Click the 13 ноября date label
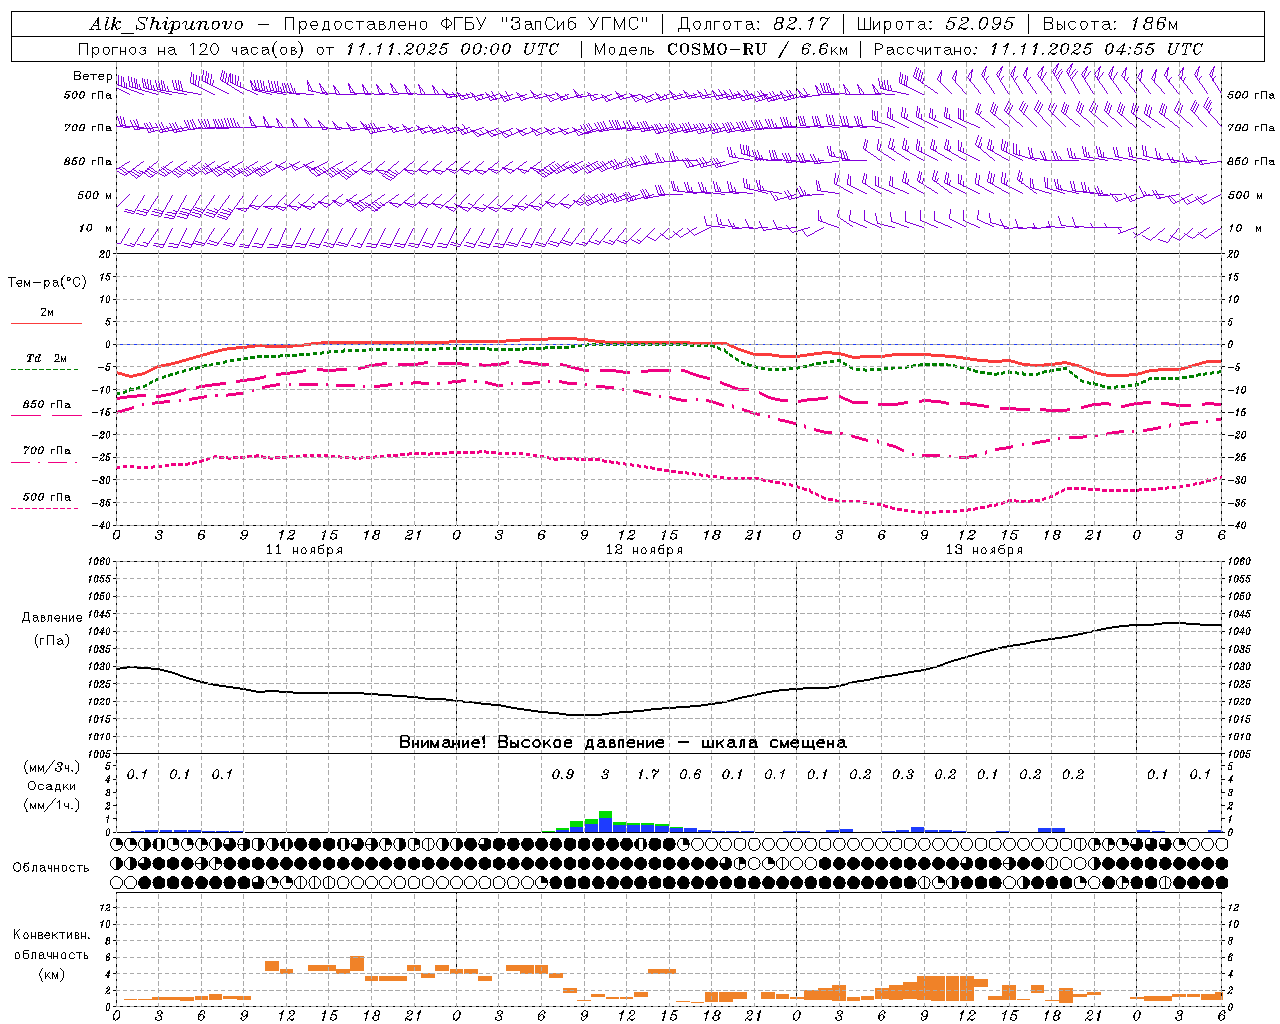The image size is (1280, 1024). click(984, 550)
